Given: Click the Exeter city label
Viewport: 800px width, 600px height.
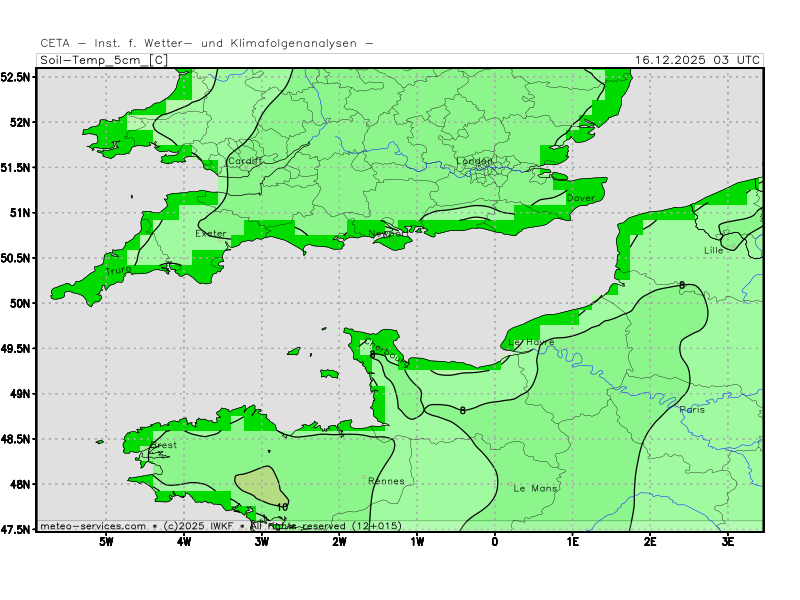Looking at the screenshot, I should pyautogui.click(x=211, y=234).
